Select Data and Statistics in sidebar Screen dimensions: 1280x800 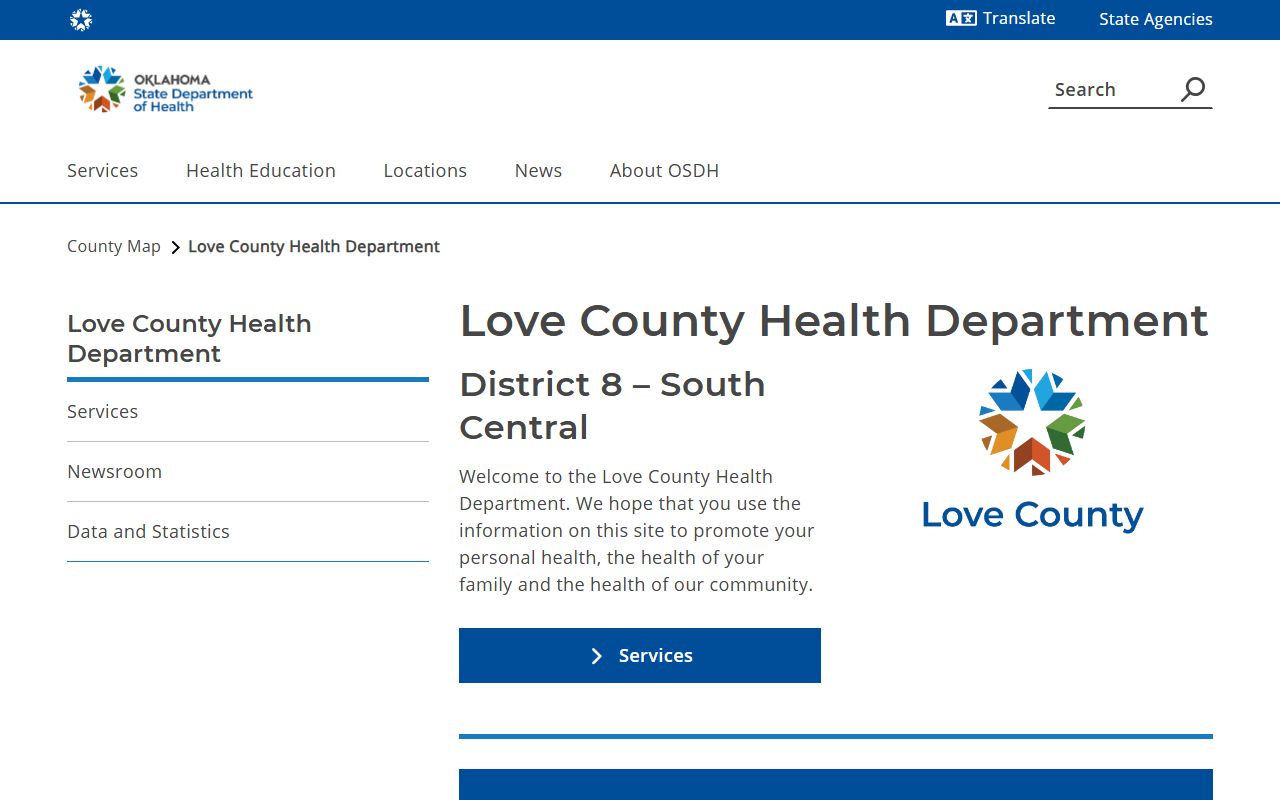click(248, 531)
